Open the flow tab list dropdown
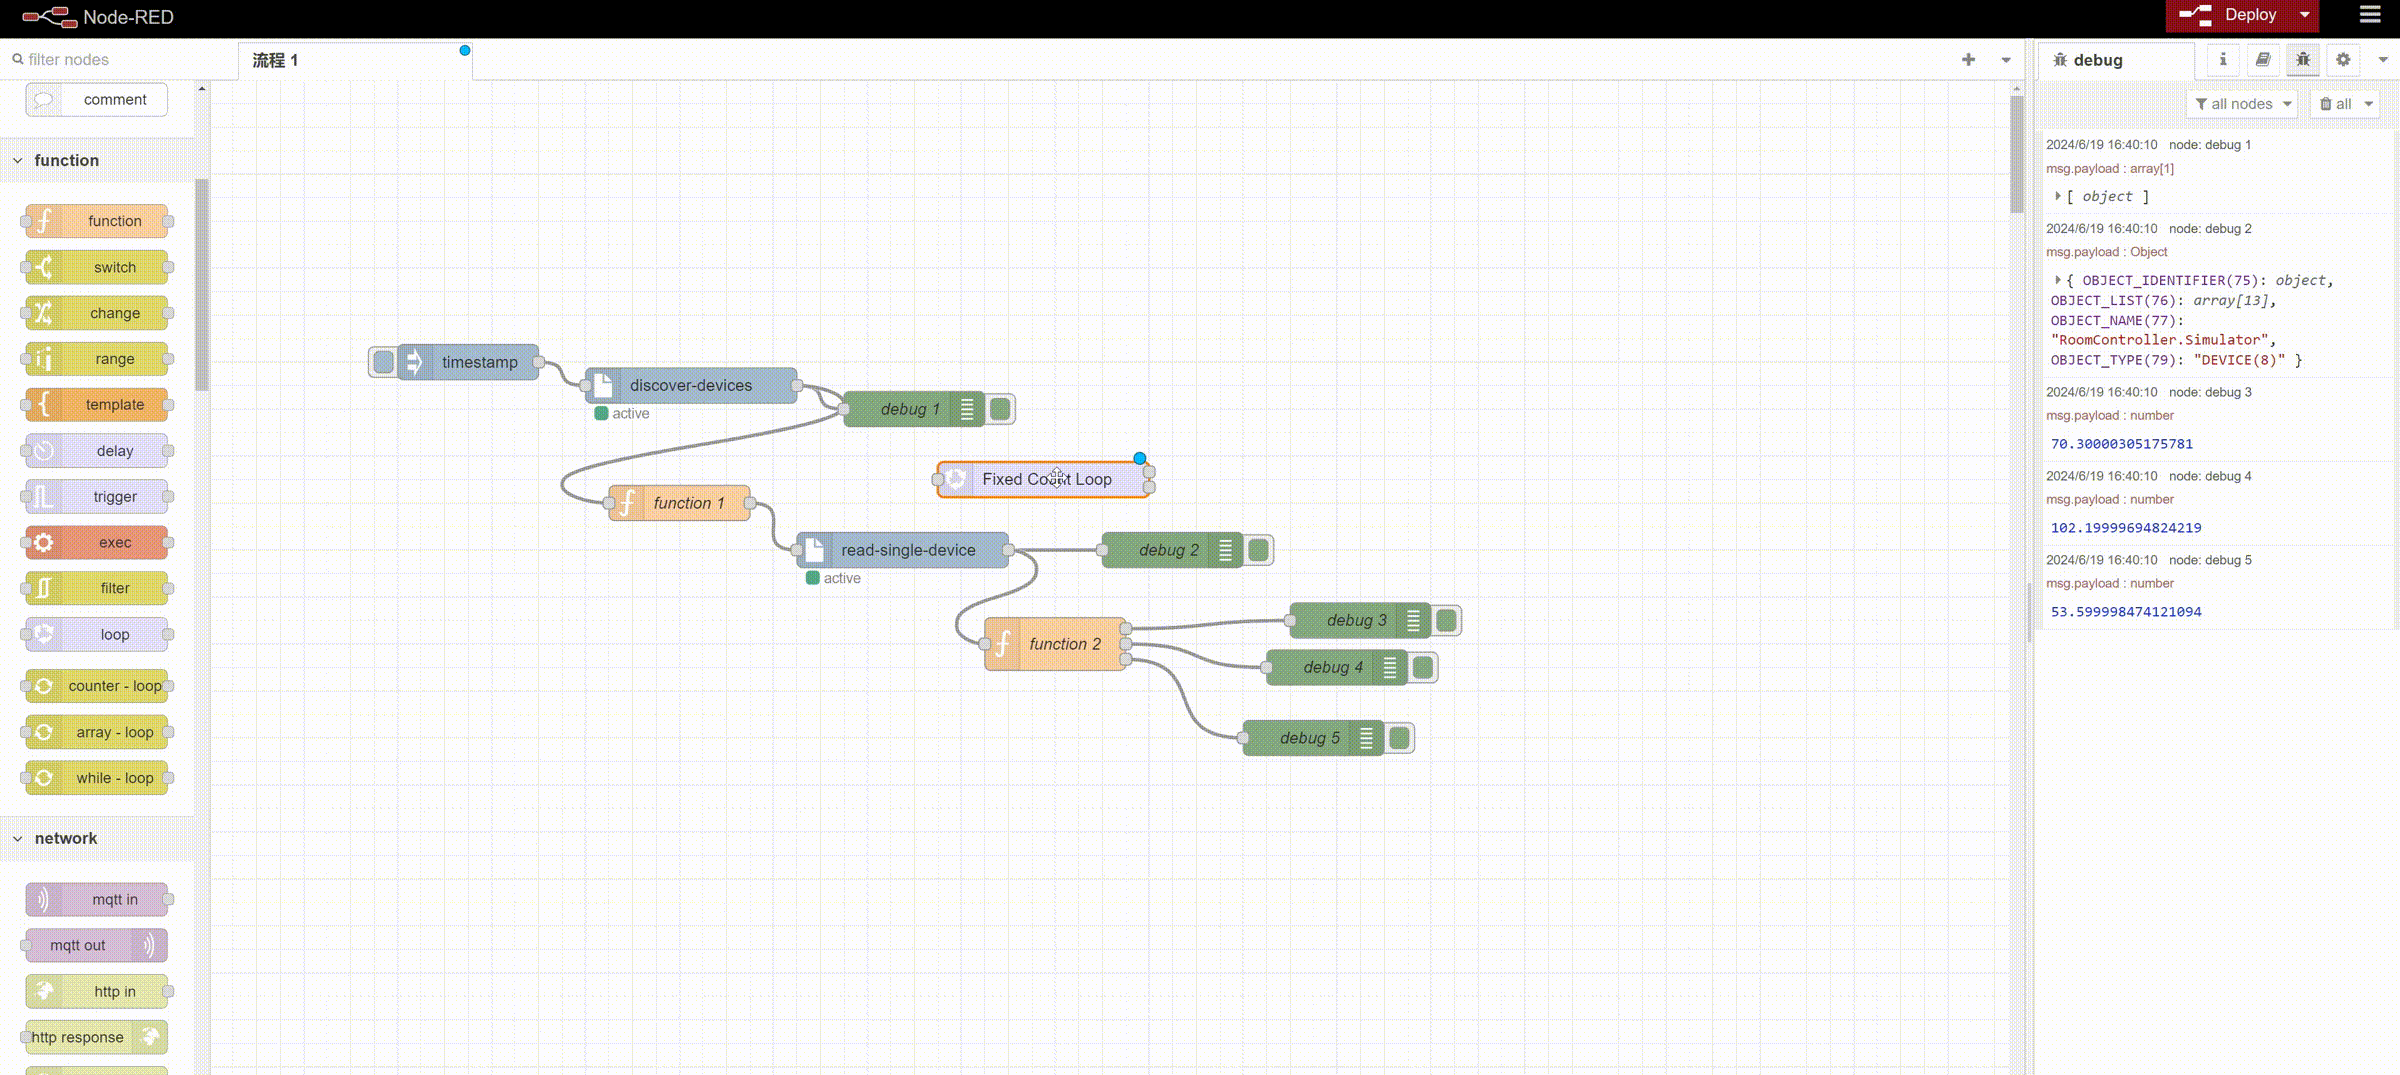 coord(2005,60)
